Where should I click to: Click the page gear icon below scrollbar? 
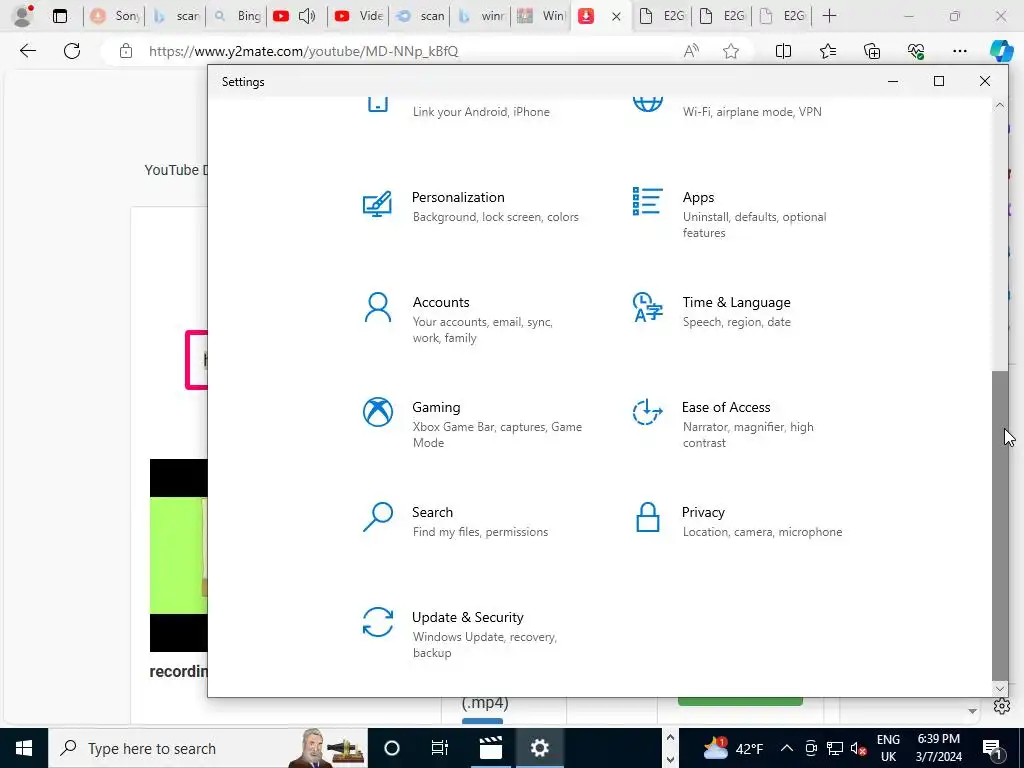(x=1002, y=706)
